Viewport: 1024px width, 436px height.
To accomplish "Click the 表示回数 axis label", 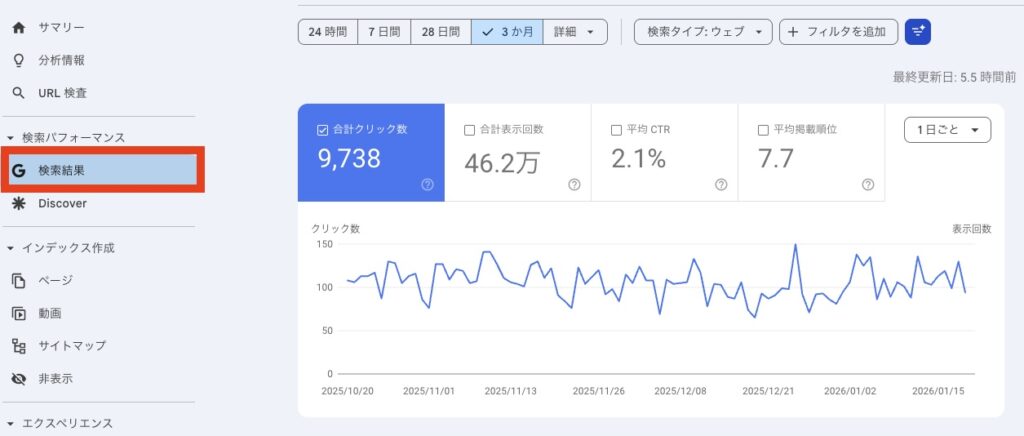I will [972, 228].
